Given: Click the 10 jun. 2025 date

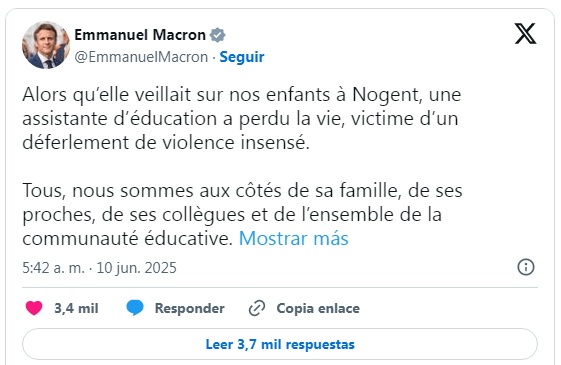Looking at the screenshot, I should (136, 268).
